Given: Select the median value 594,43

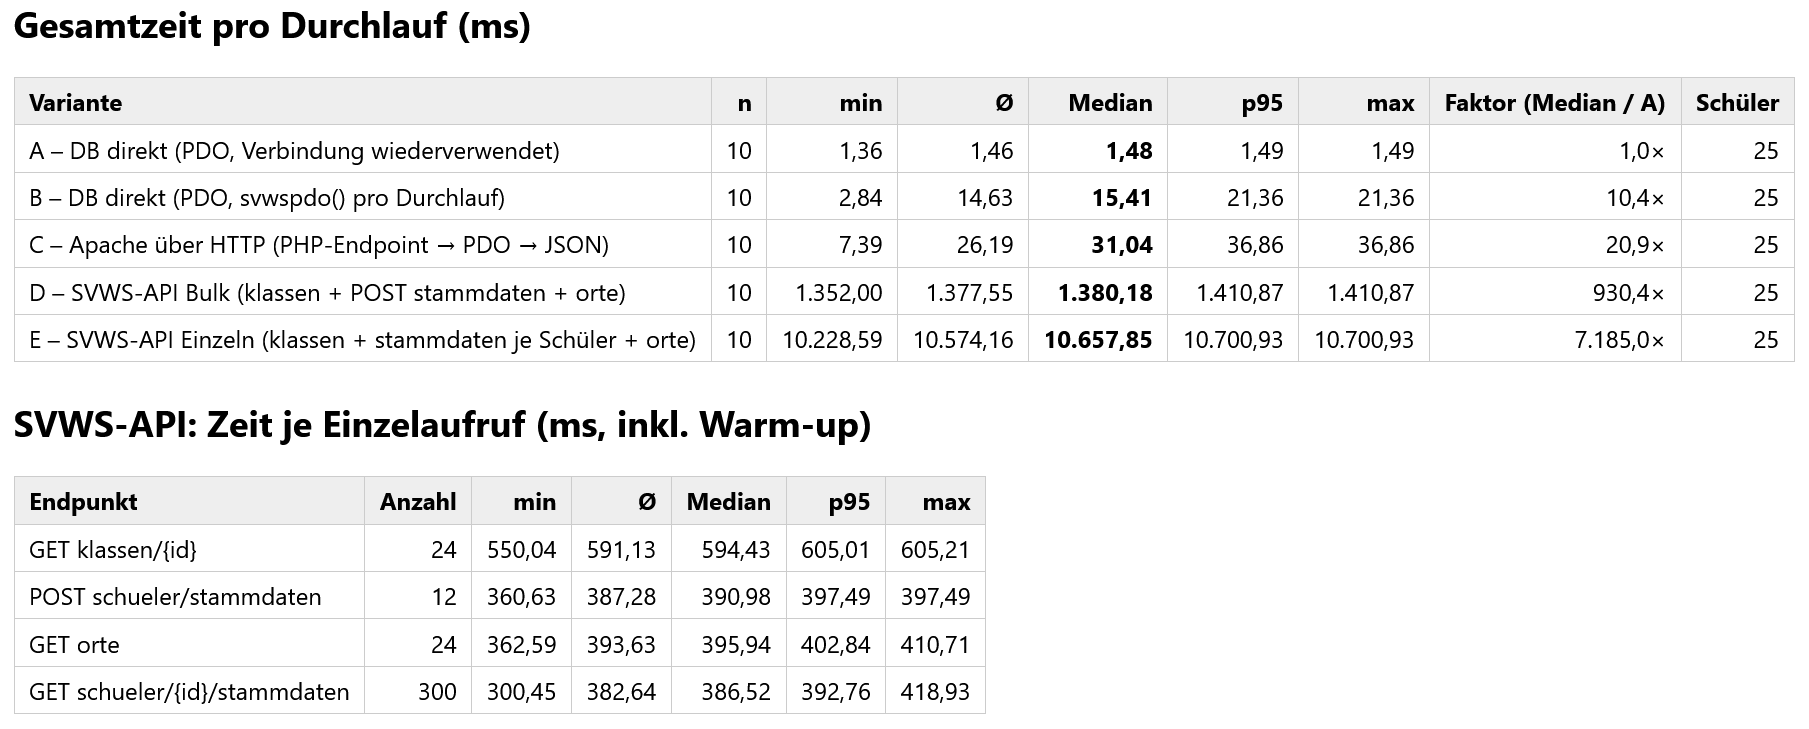Looking at the screenshot, I should coord(736,550).
